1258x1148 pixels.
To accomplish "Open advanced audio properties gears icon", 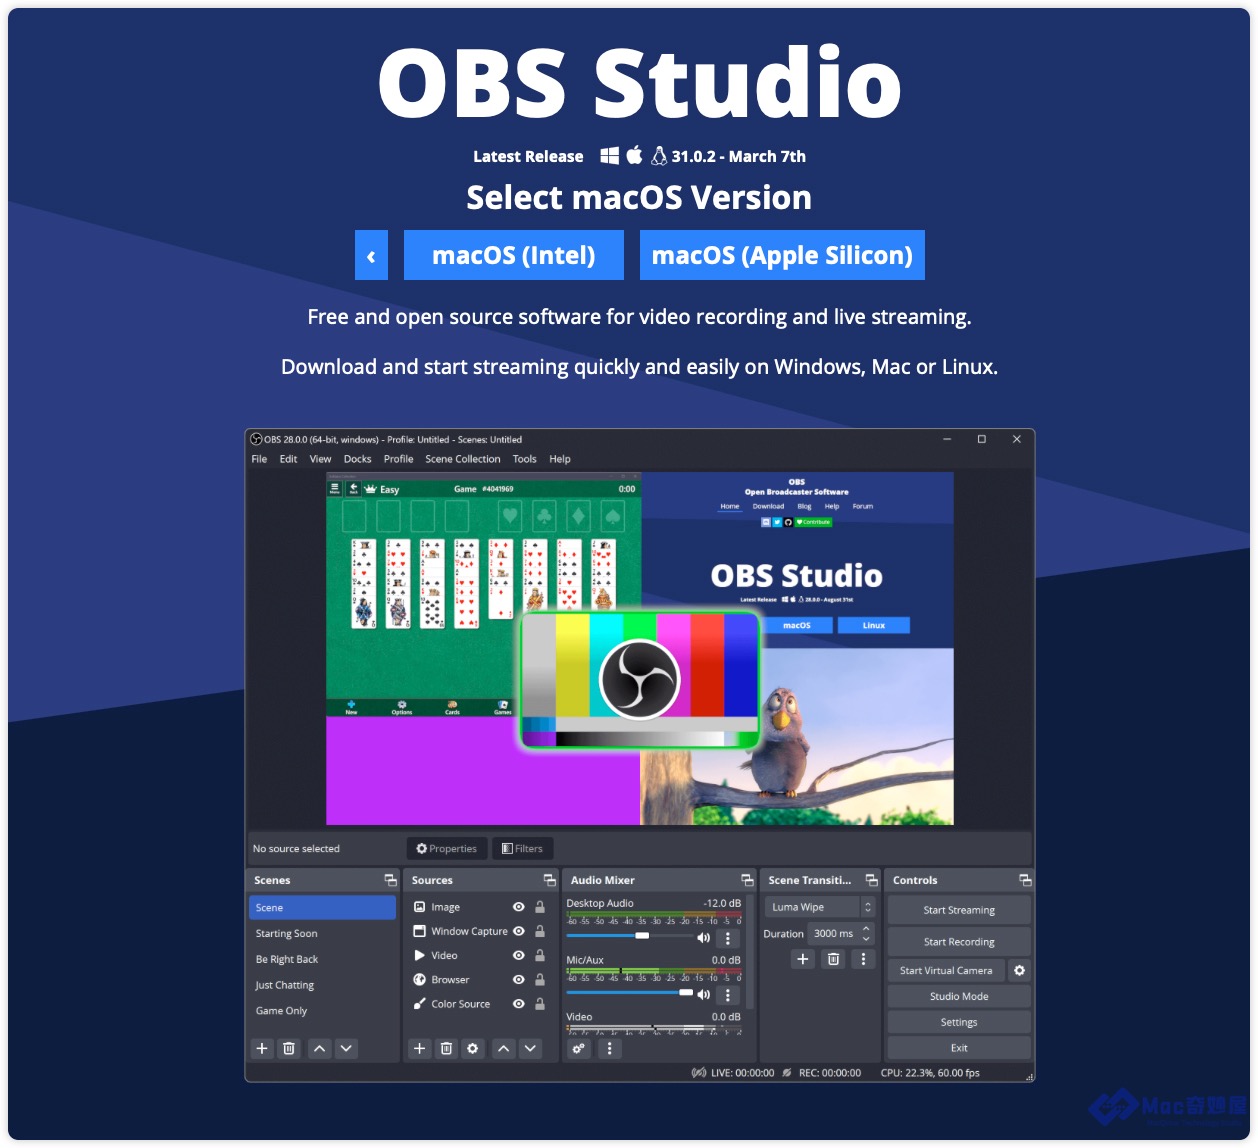I will pos(579,1049).
